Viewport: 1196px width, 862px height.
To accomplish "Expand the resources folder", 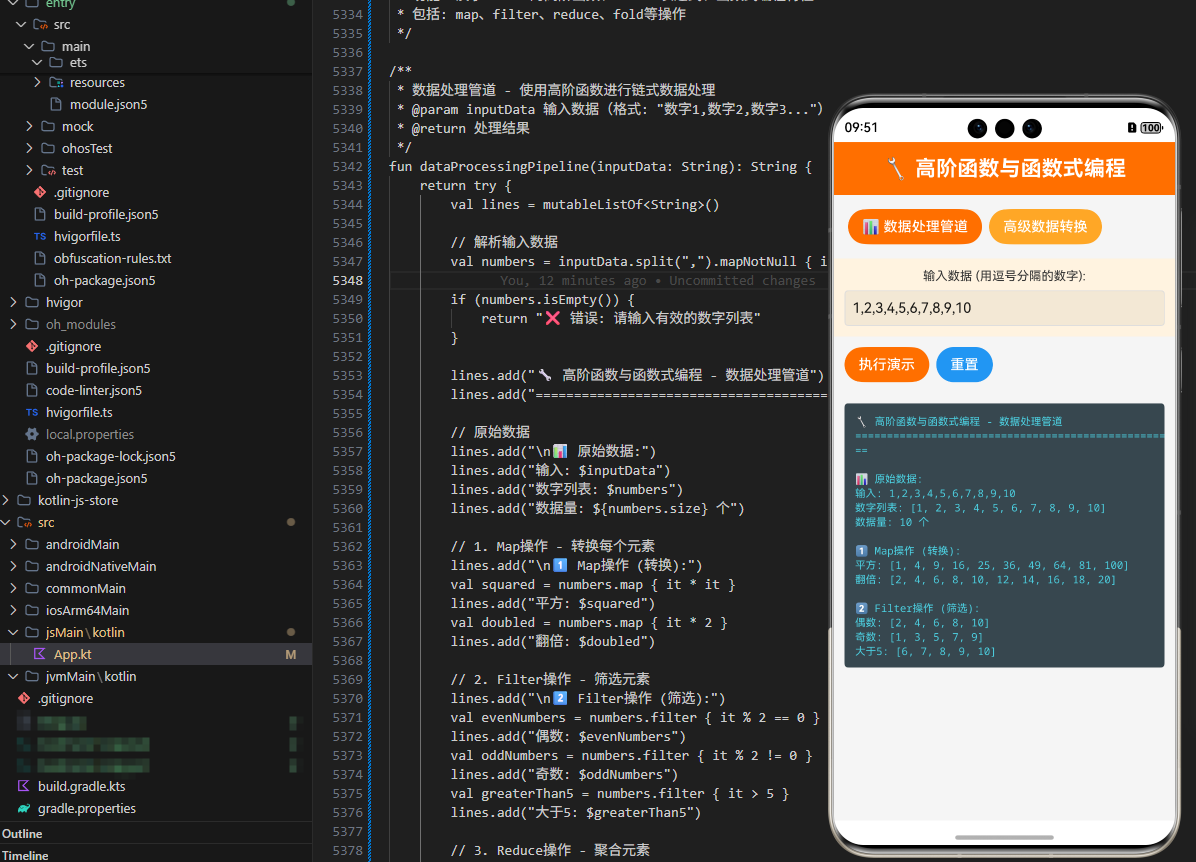I will [37, 82].
